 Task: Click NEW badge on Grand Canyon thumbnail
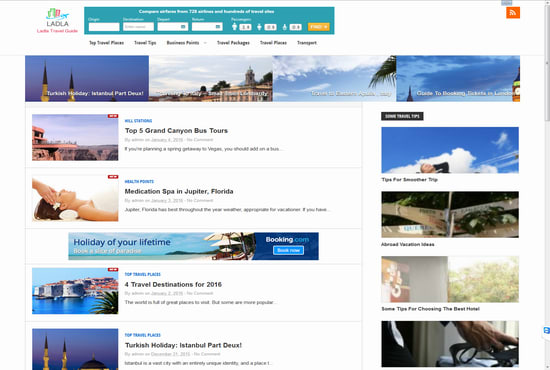click(113, 116)
